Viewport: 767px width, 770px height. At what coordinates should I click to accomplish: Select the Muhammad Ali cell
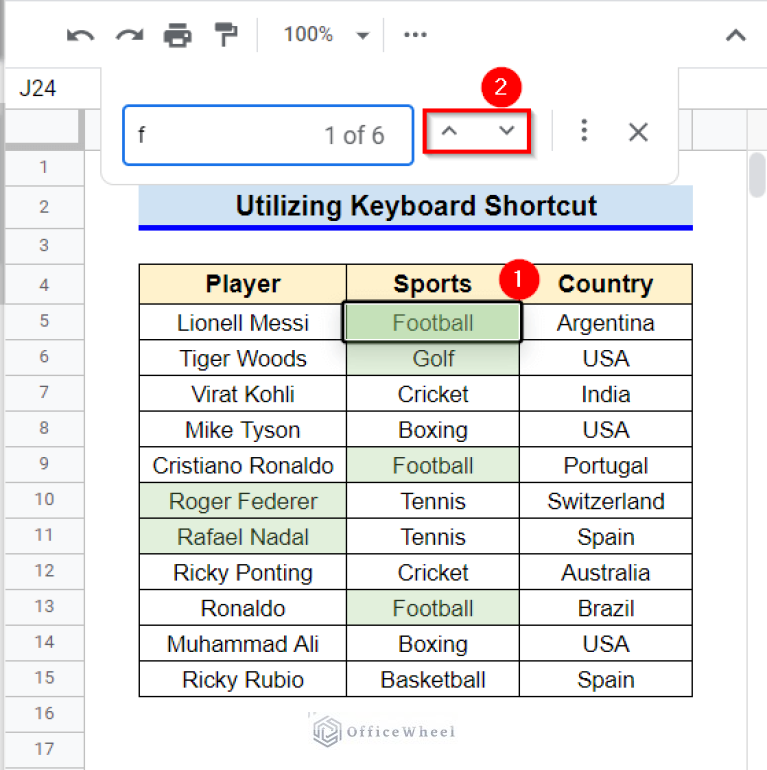243,644
